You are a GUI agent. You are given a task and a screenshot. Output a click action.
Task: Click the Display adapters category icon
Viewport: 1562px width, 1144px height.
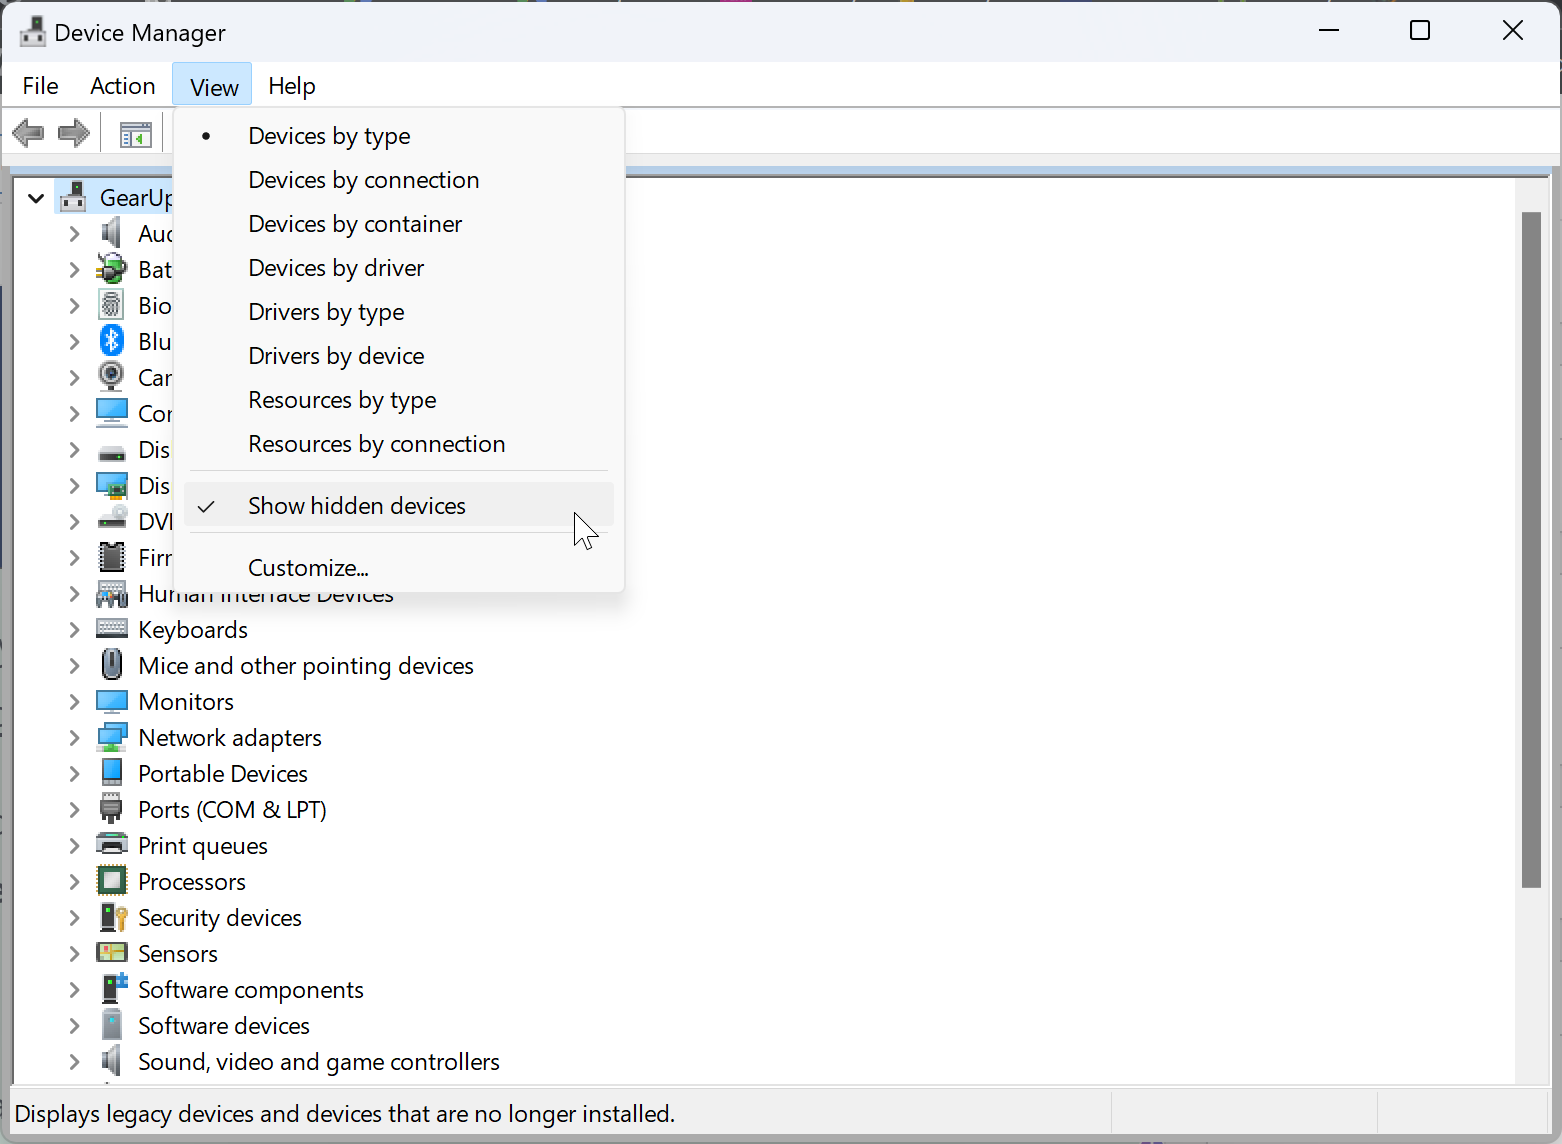(111, 485)
